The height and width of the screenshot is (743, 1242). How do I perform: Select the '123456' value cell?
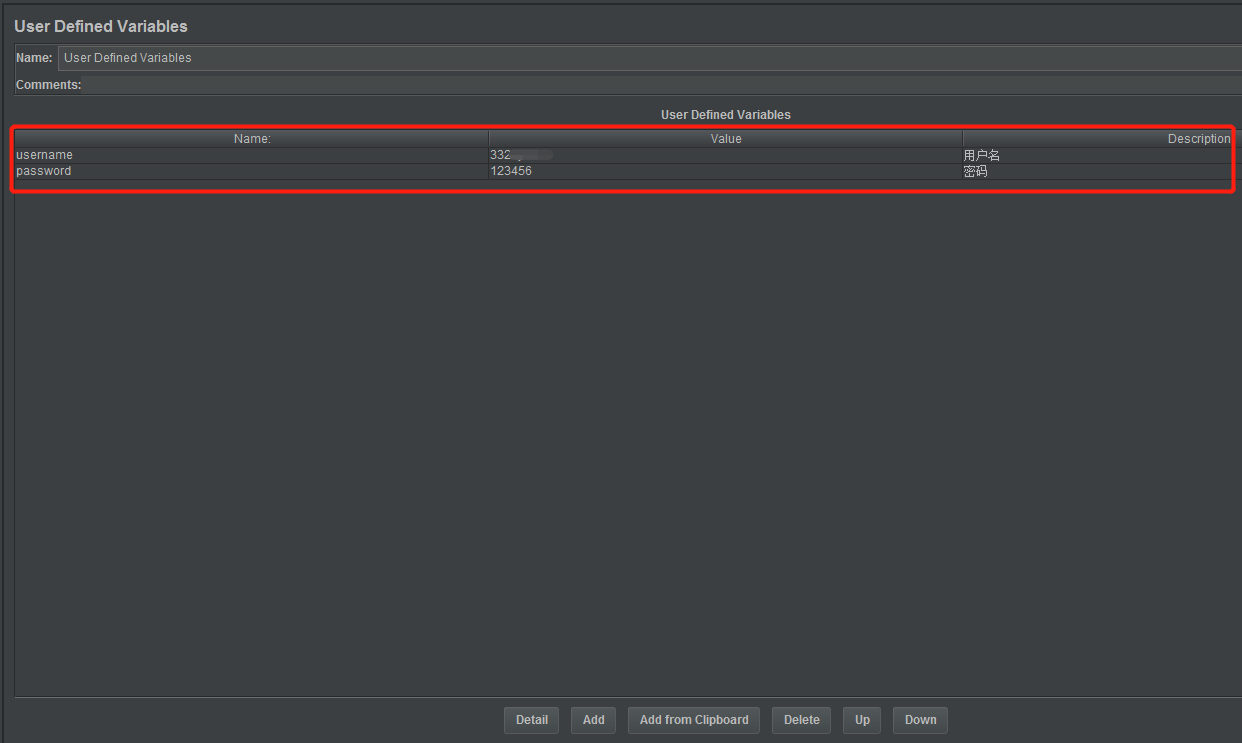[x=725, y=171]
